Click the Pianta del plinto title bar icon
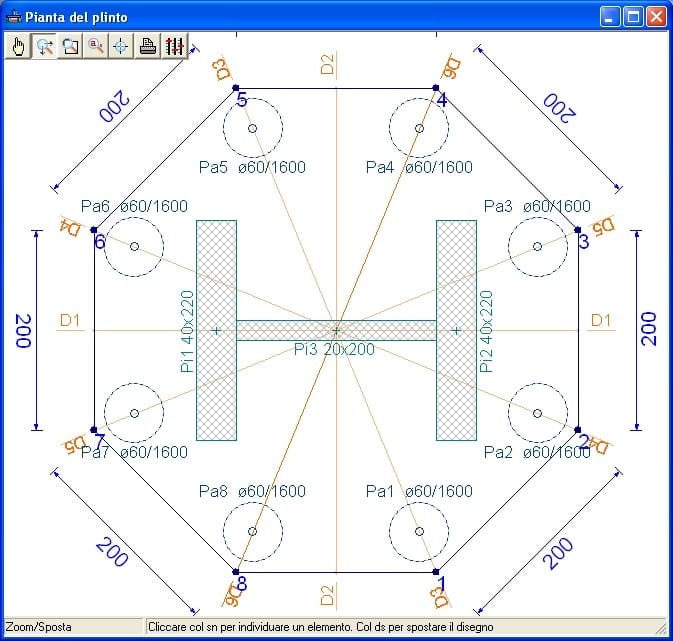Viewport: 673px width, 641px height. 13,17
